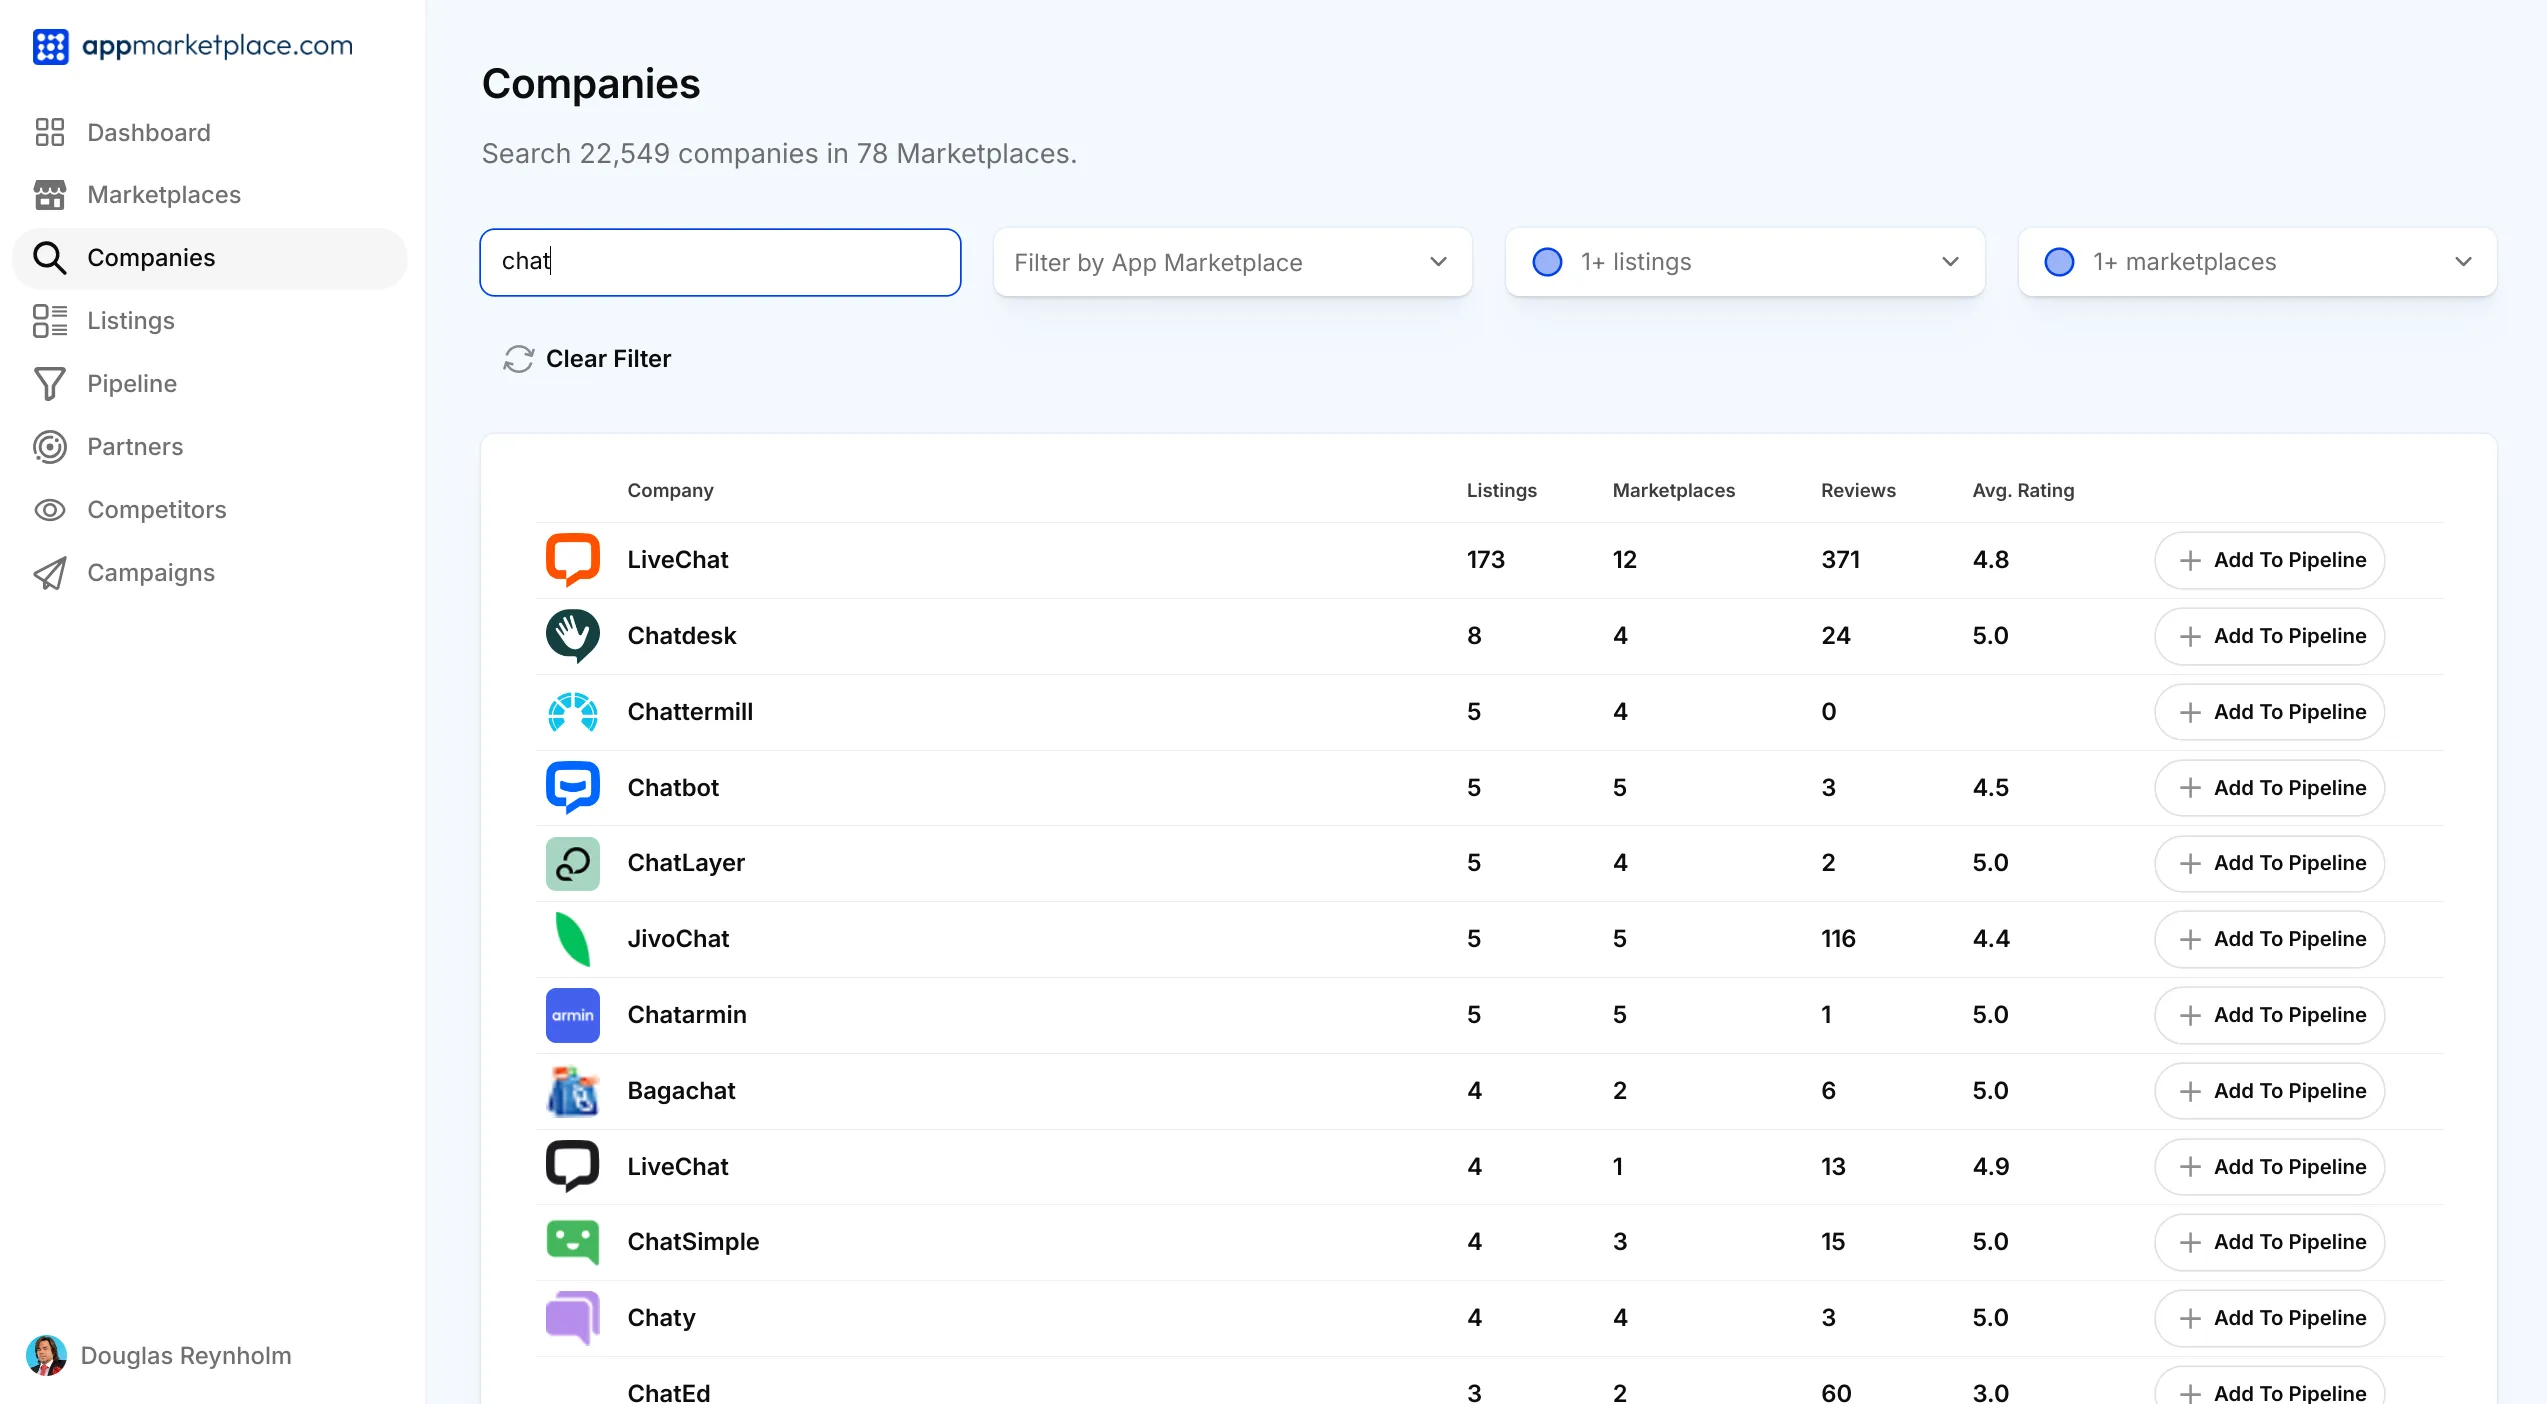Open Marketplaces in the sidebar

click(x=209, y=195)
